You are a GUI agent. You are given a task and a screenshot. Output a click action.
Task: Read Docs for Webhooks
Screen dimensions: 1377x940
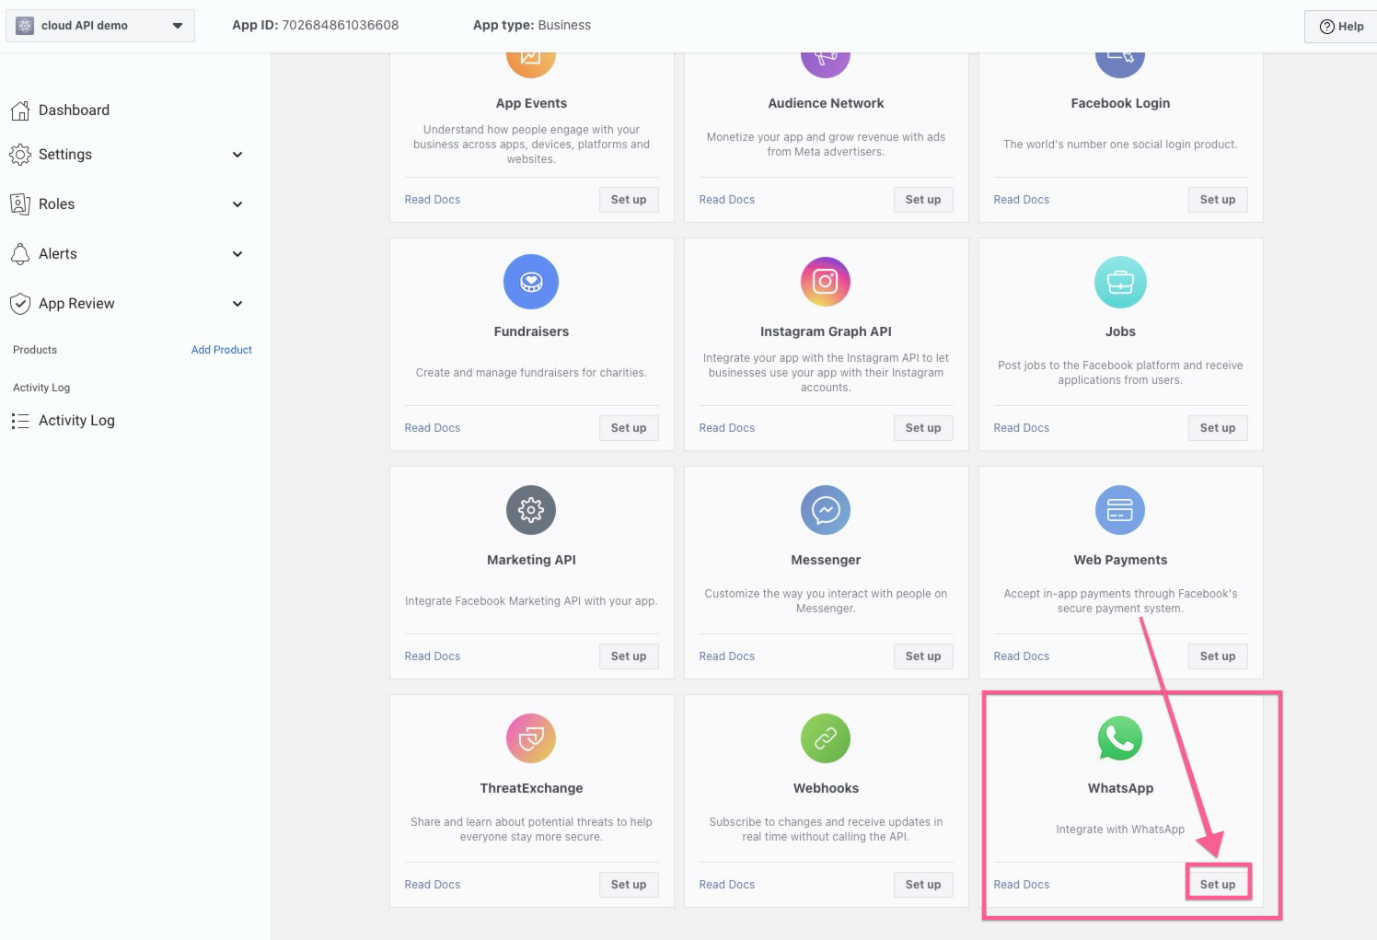(x=727, y=884)
